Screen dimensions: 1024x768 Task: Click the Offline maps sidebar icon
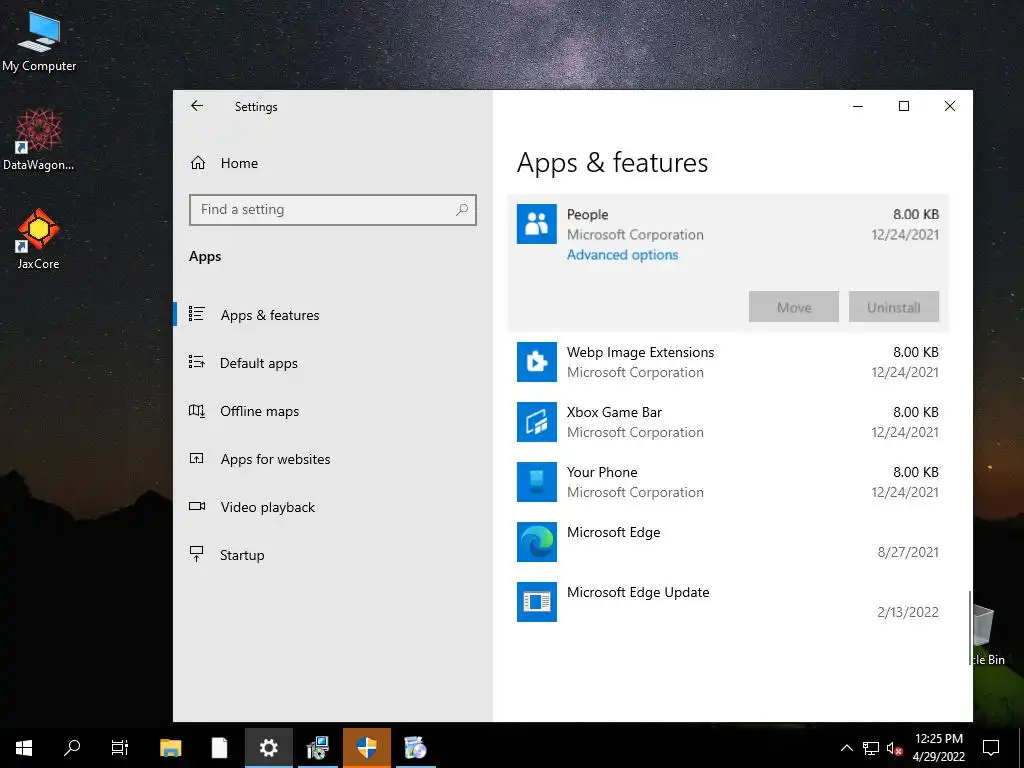(x=197, y=410)
